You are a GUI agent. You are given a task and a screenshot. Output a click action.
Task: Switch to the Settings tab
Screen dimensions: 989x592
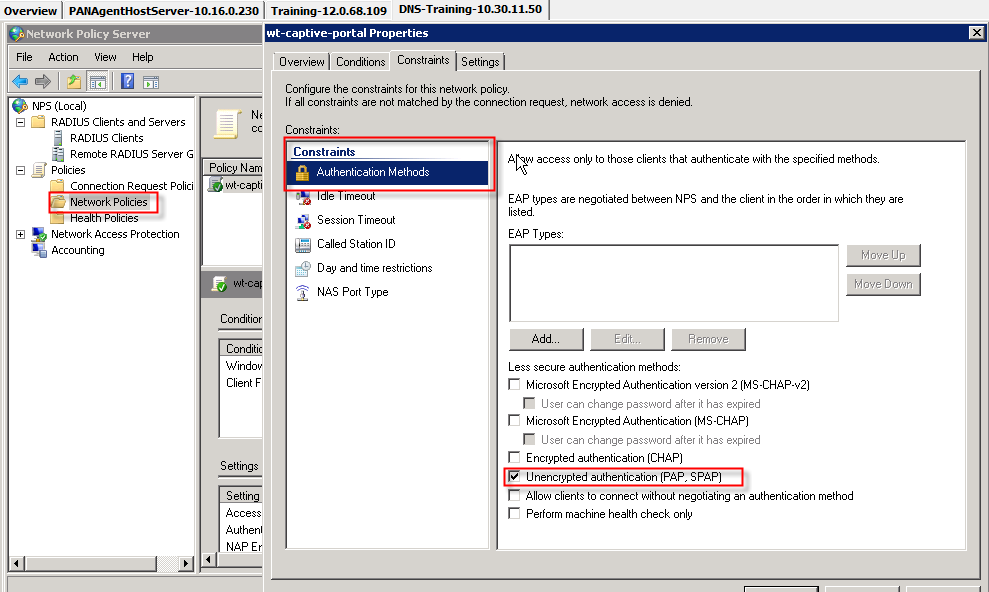click(x=480, y=62)
